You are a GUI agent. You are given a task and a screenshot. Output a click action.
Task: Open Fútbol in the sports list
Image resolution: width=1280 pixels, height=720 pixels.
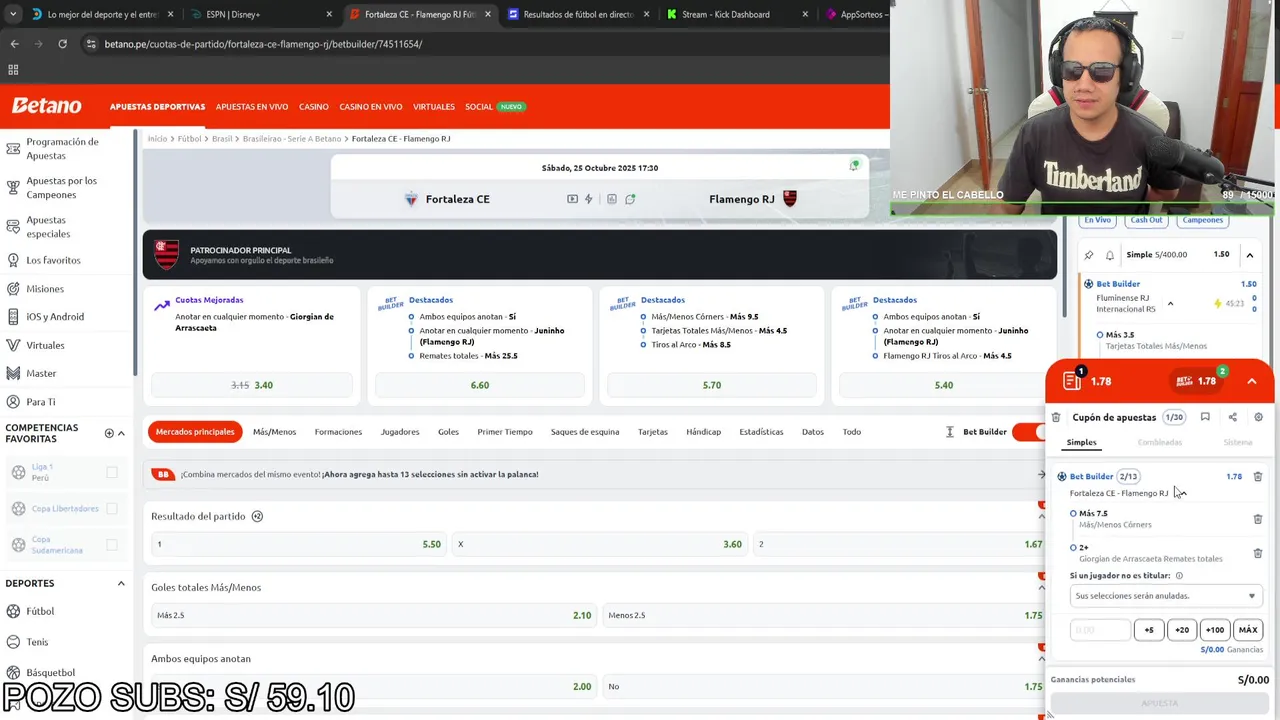40,611
